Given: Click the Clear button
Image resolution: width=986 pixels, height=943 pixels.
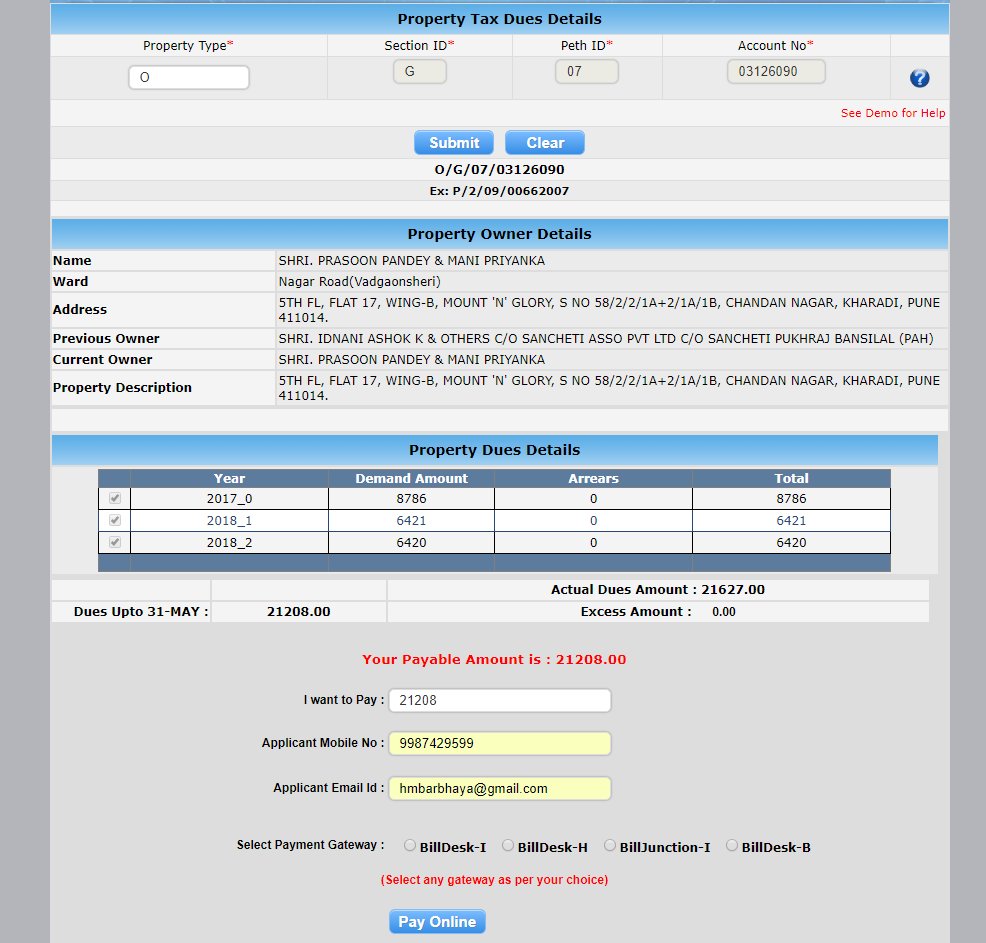Looking at the screenshot, I should coord(545,143).
